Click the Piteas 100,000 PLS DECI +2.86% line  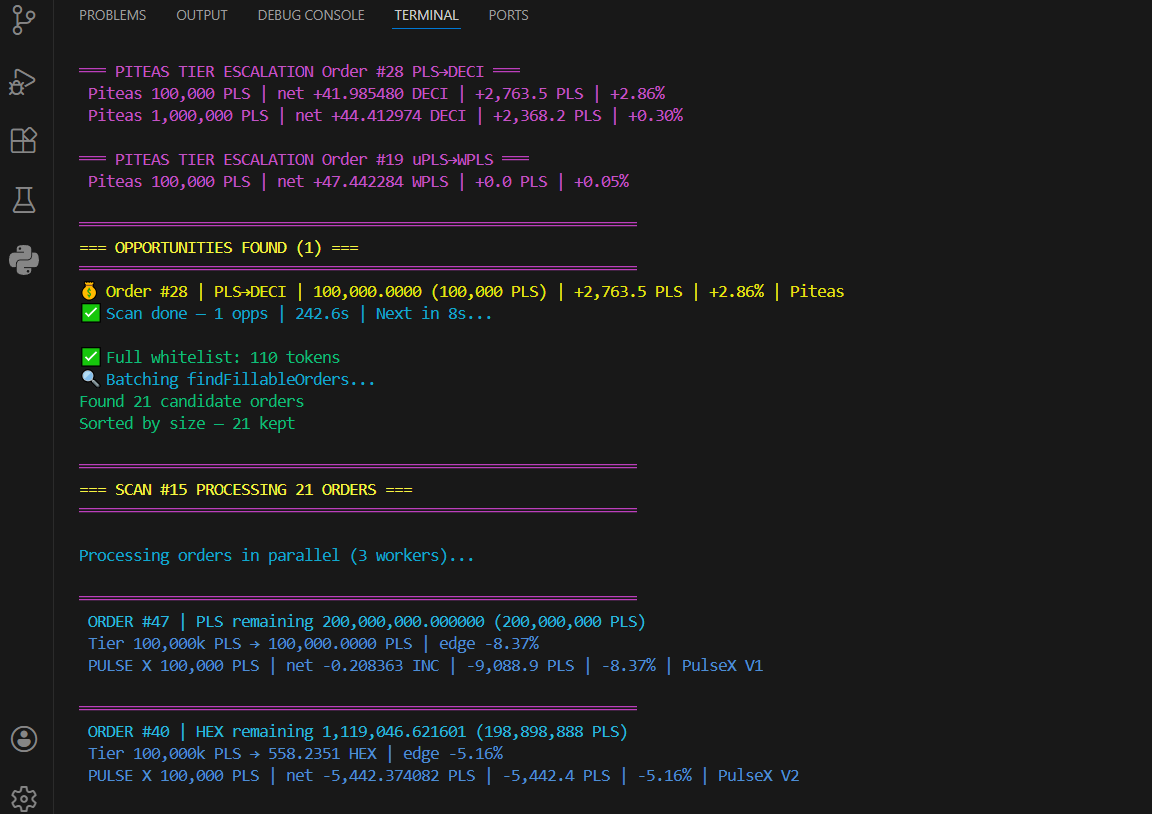(x=377, y=93)
